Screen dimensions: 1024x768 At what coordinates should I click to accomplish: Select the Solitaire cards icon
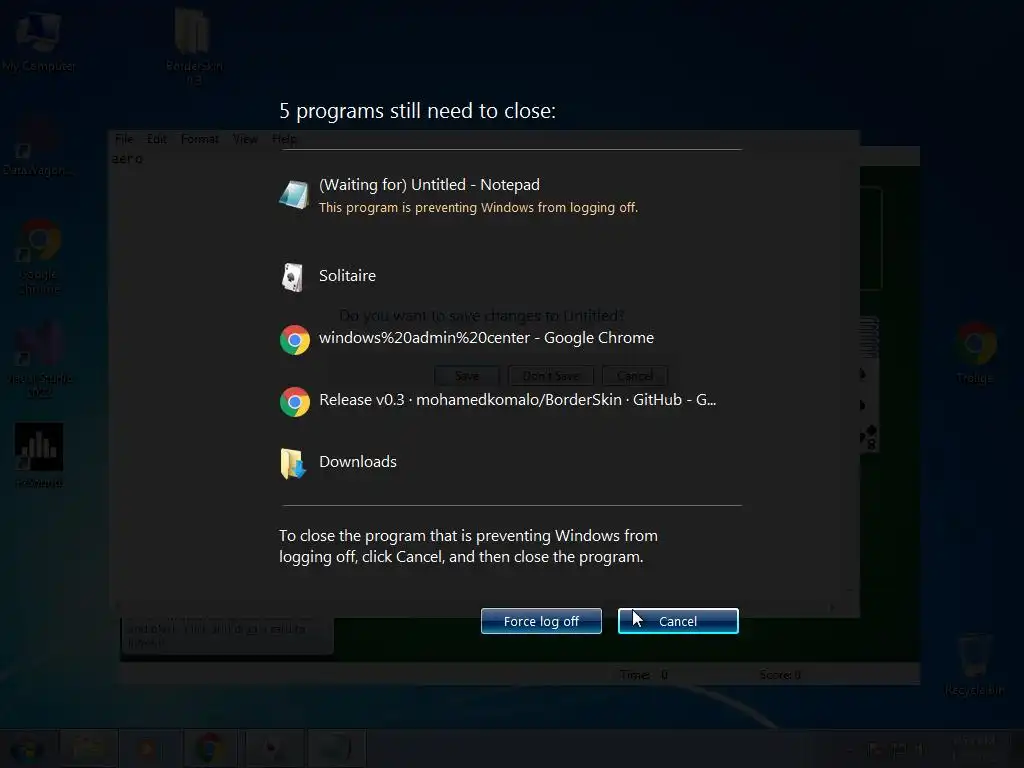pyautogui.click(x=293, y=278)
